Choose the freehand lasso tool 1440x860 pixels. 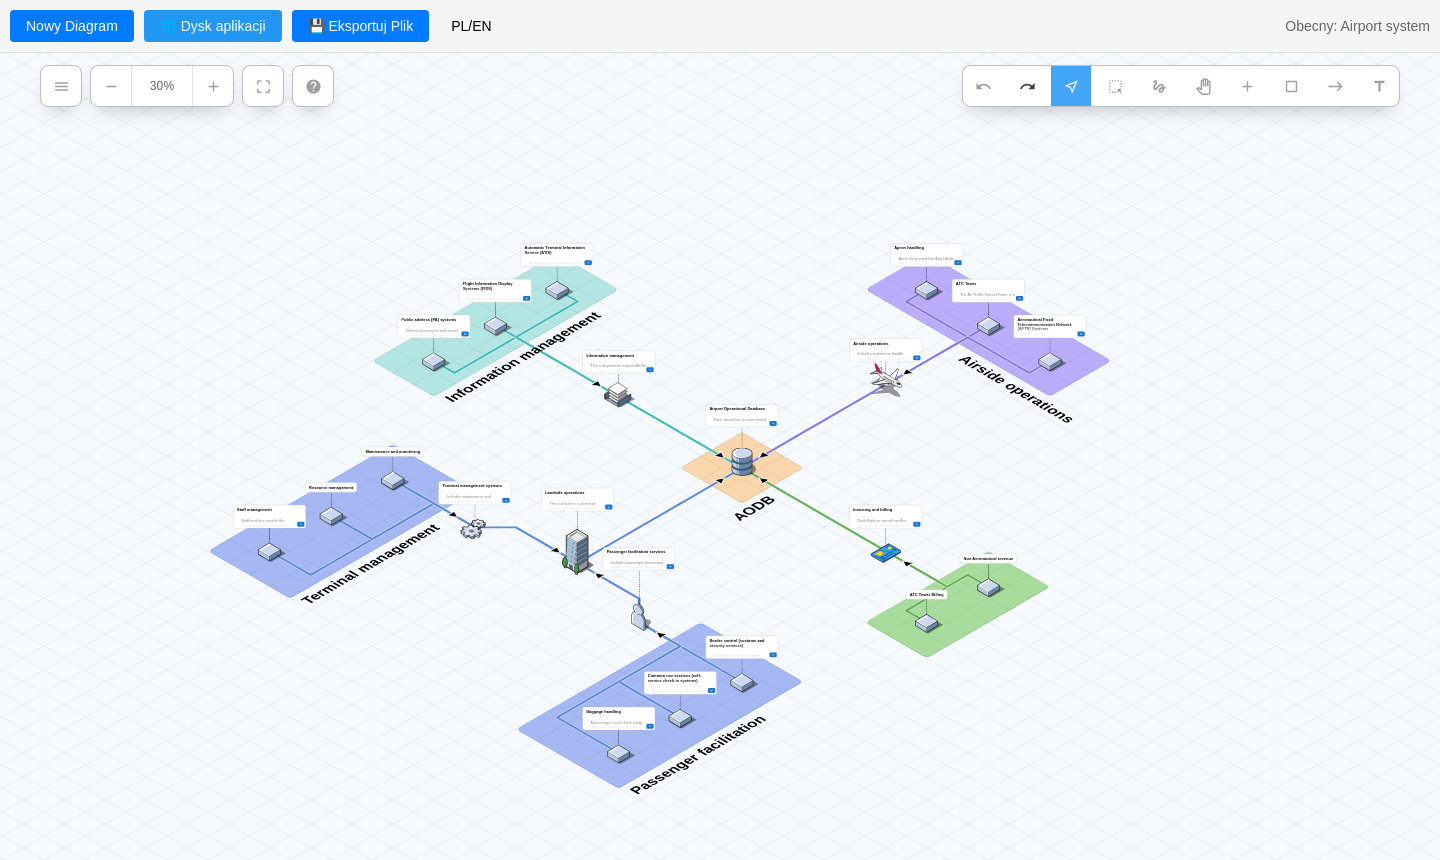(x=1159, y=86)
